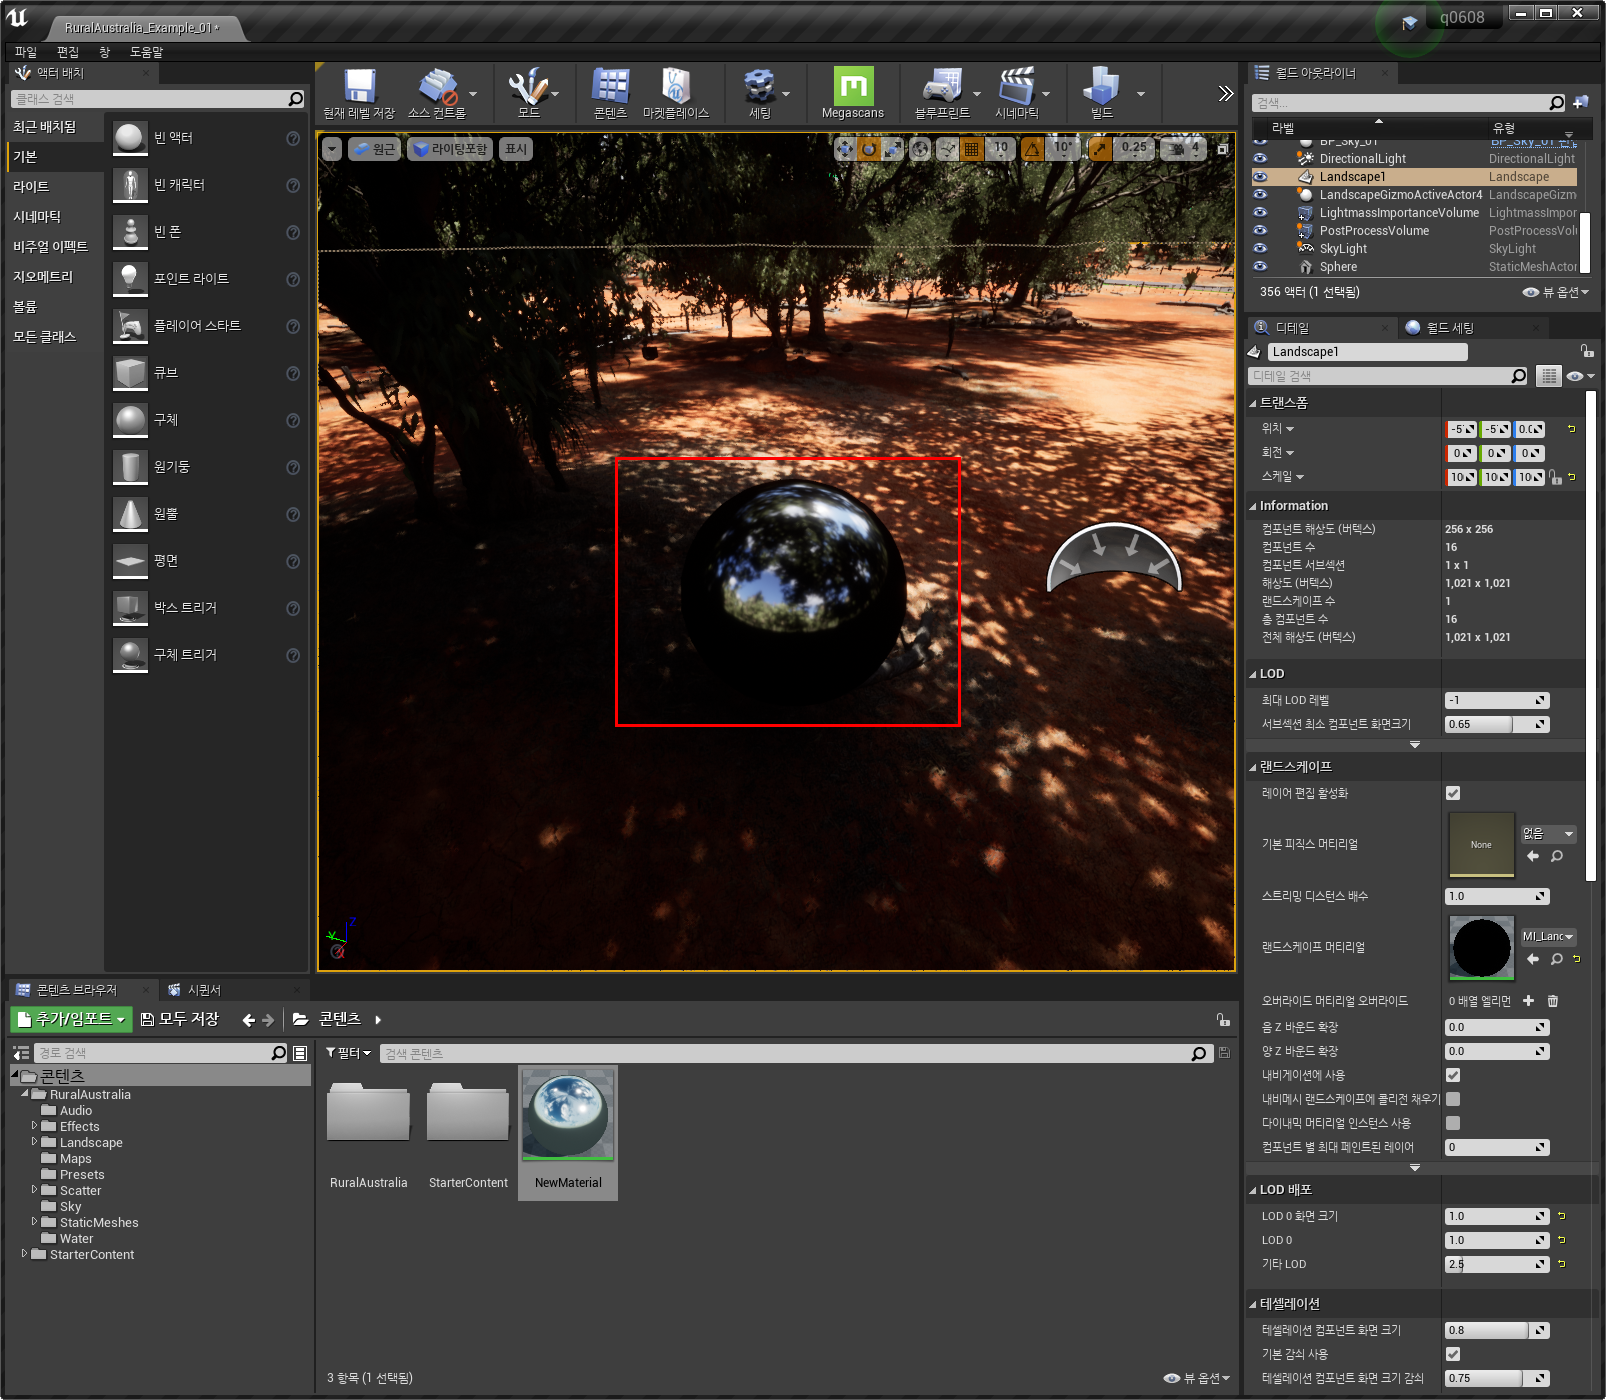Toggle rotation snapping angle icon in viewport

point(1032,149)
